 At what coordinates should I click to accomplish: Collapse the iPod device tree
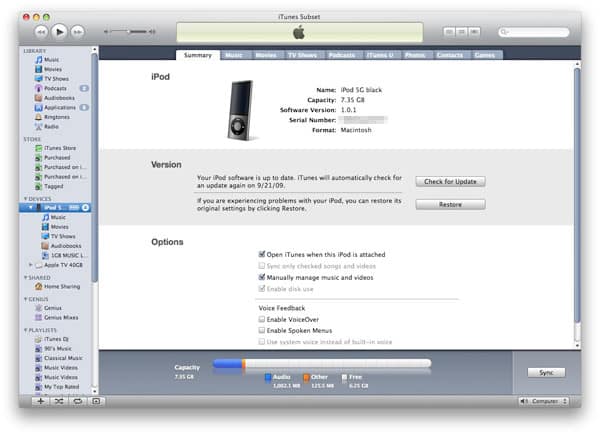31,207
